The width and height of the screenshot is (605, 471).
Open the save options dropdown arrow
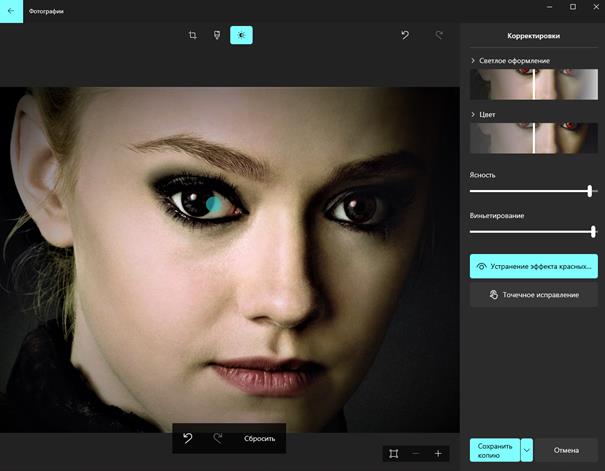click(x=527, y=450)
